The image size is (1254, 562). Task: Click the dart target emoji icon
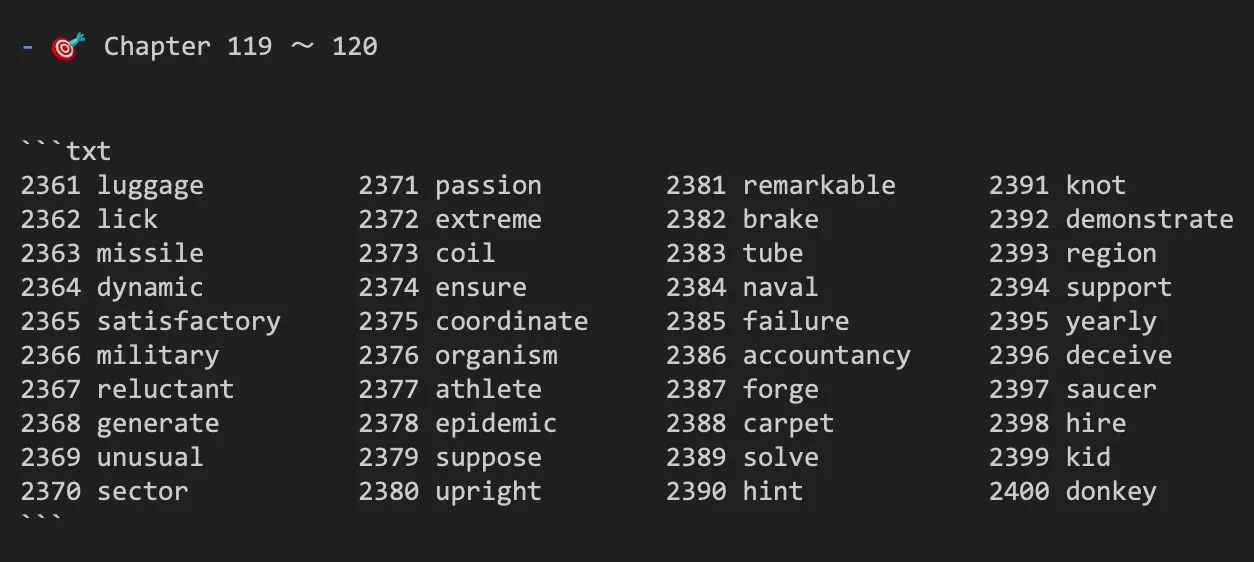pos(69,46)
